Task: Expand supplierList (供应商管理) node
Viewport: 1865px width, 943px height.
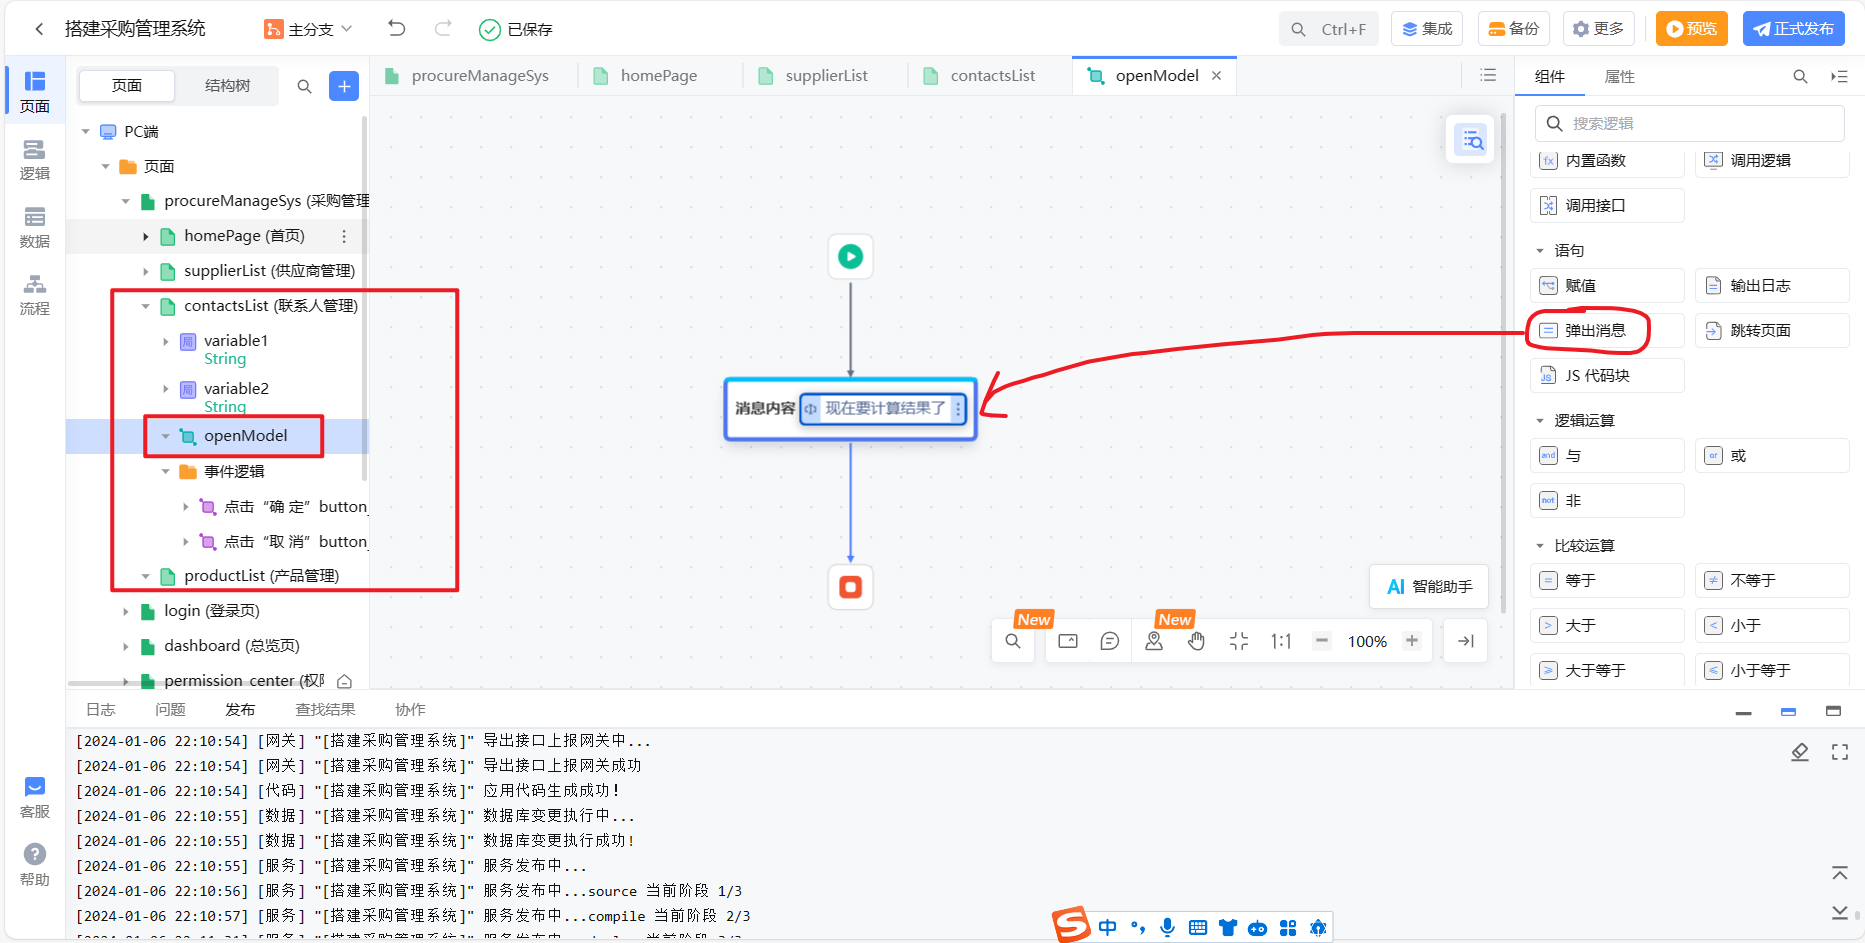Action: tap(146, 272)
